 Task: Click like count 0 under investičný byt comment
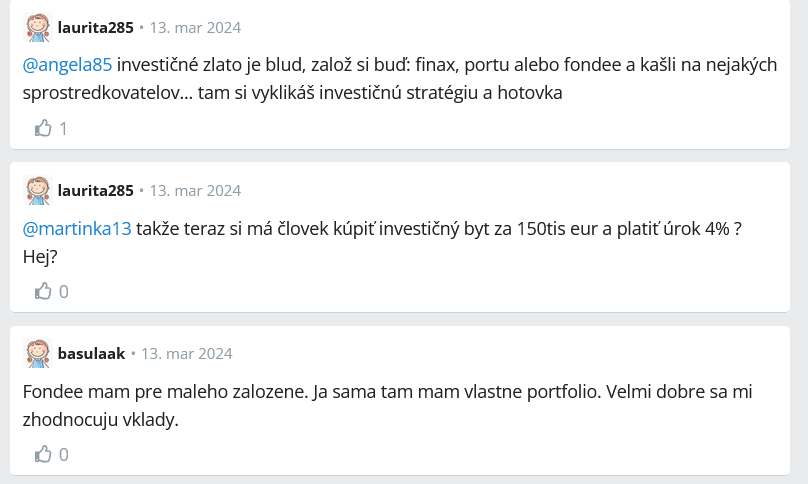coord(63,292)
